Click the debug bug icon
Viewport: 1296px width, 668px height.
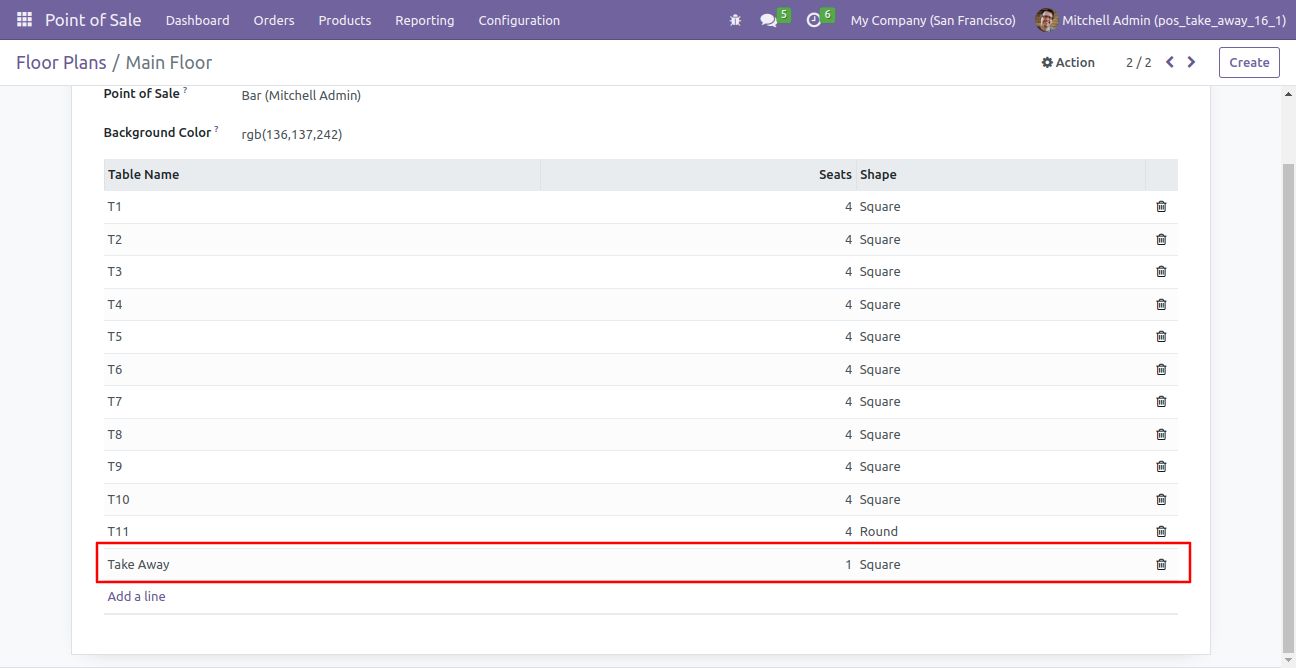tap(736, 20)
